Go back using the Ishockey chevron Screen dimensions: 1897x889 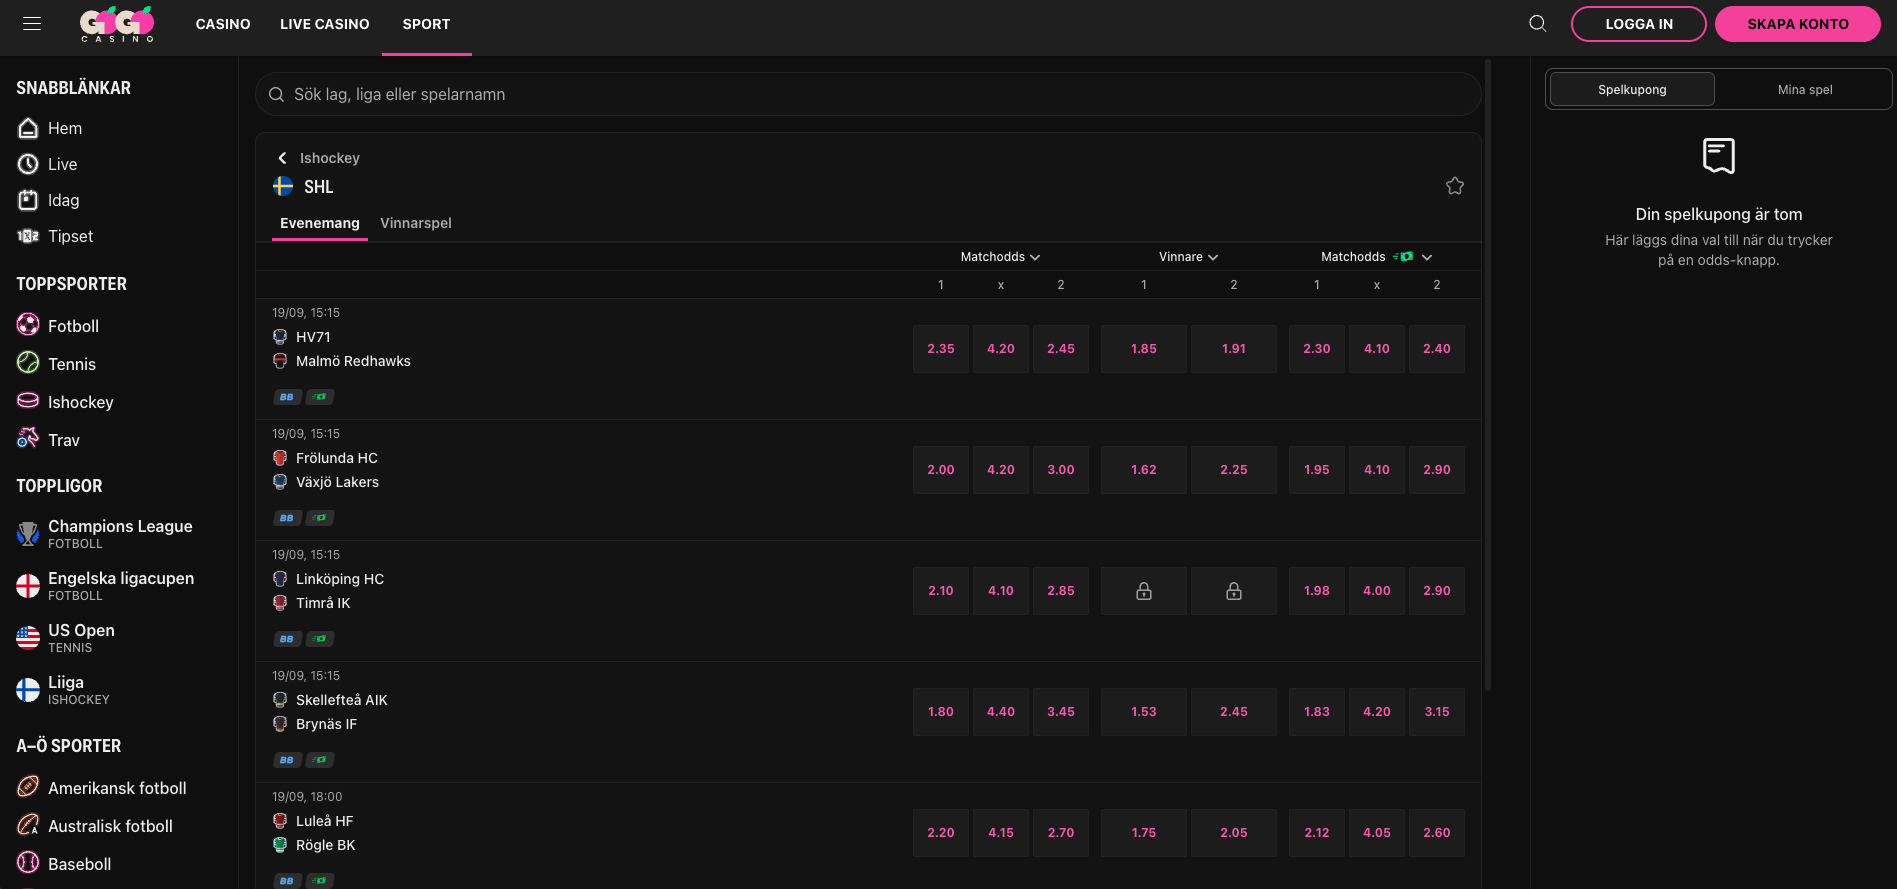click(282, 158)
